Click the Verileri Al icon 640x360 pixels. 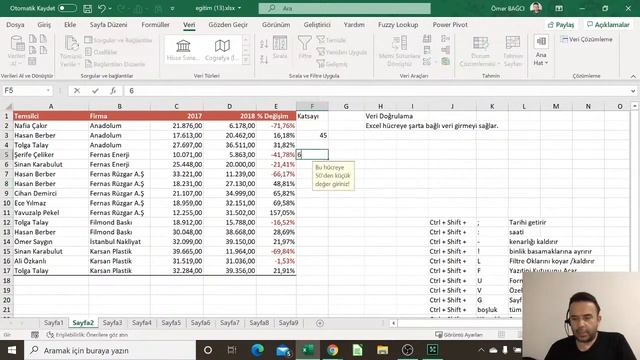click(x=16, y=51)
